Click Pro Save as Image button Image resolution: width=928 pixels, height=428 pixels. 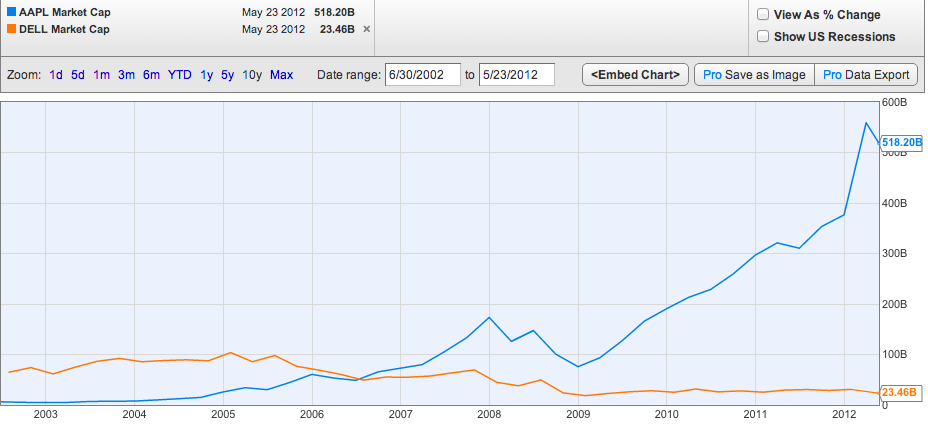click(x=754, y=75)
